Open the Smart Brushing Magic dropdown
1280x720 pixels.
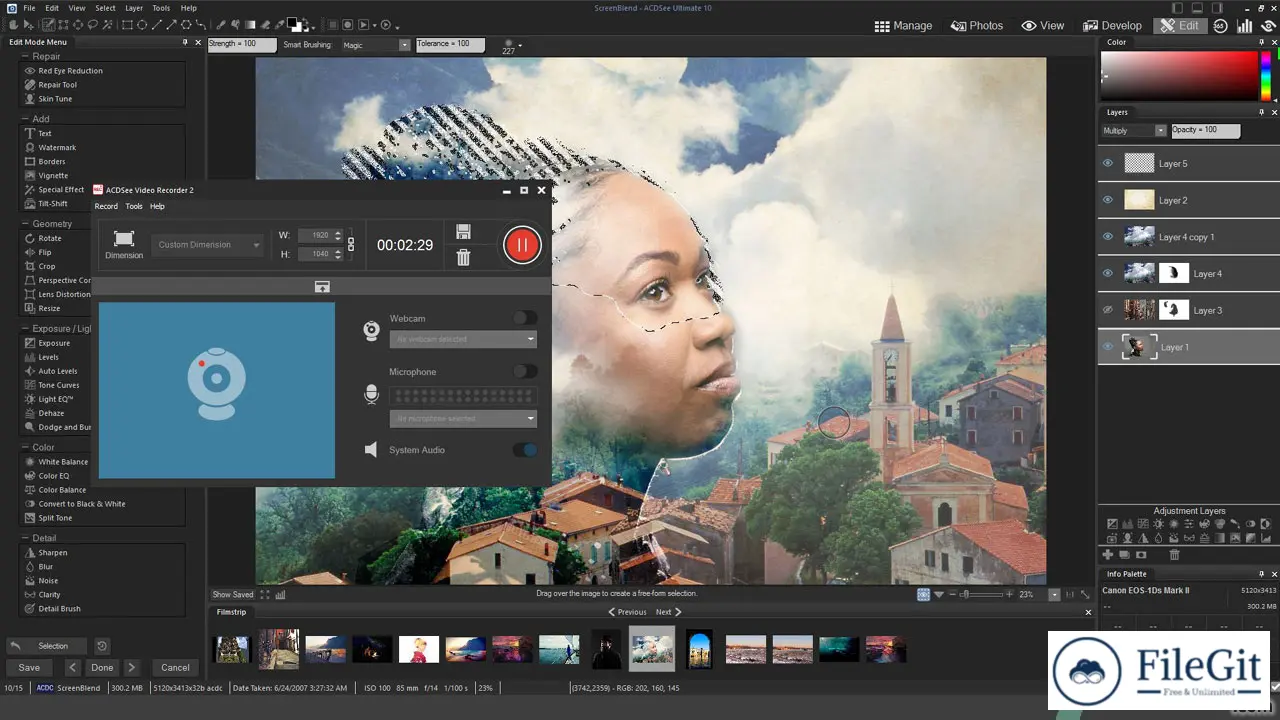click(x=375, y=45)
